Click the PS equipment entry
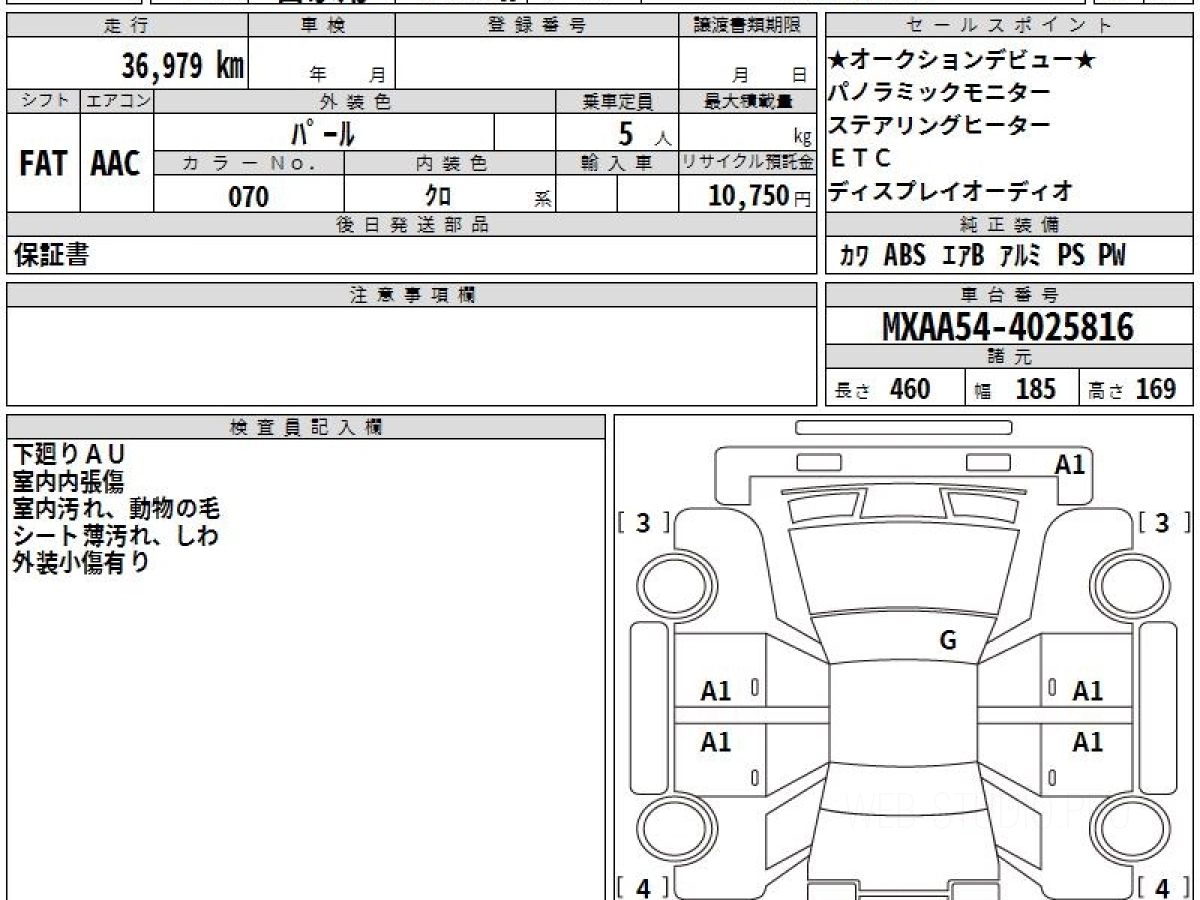Viewport: 1200px width, 900px height. pyautogui.click(x=1071, y=255)
